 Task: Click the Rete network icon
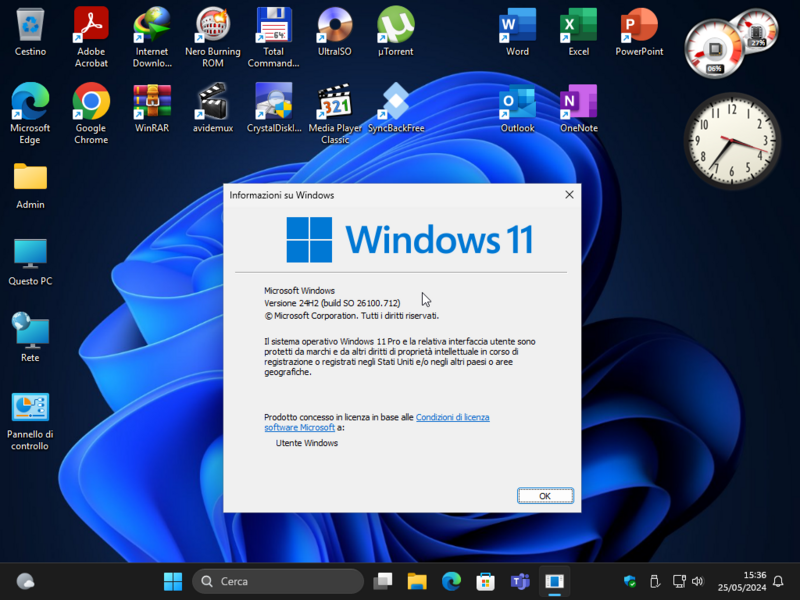[30, 338]
